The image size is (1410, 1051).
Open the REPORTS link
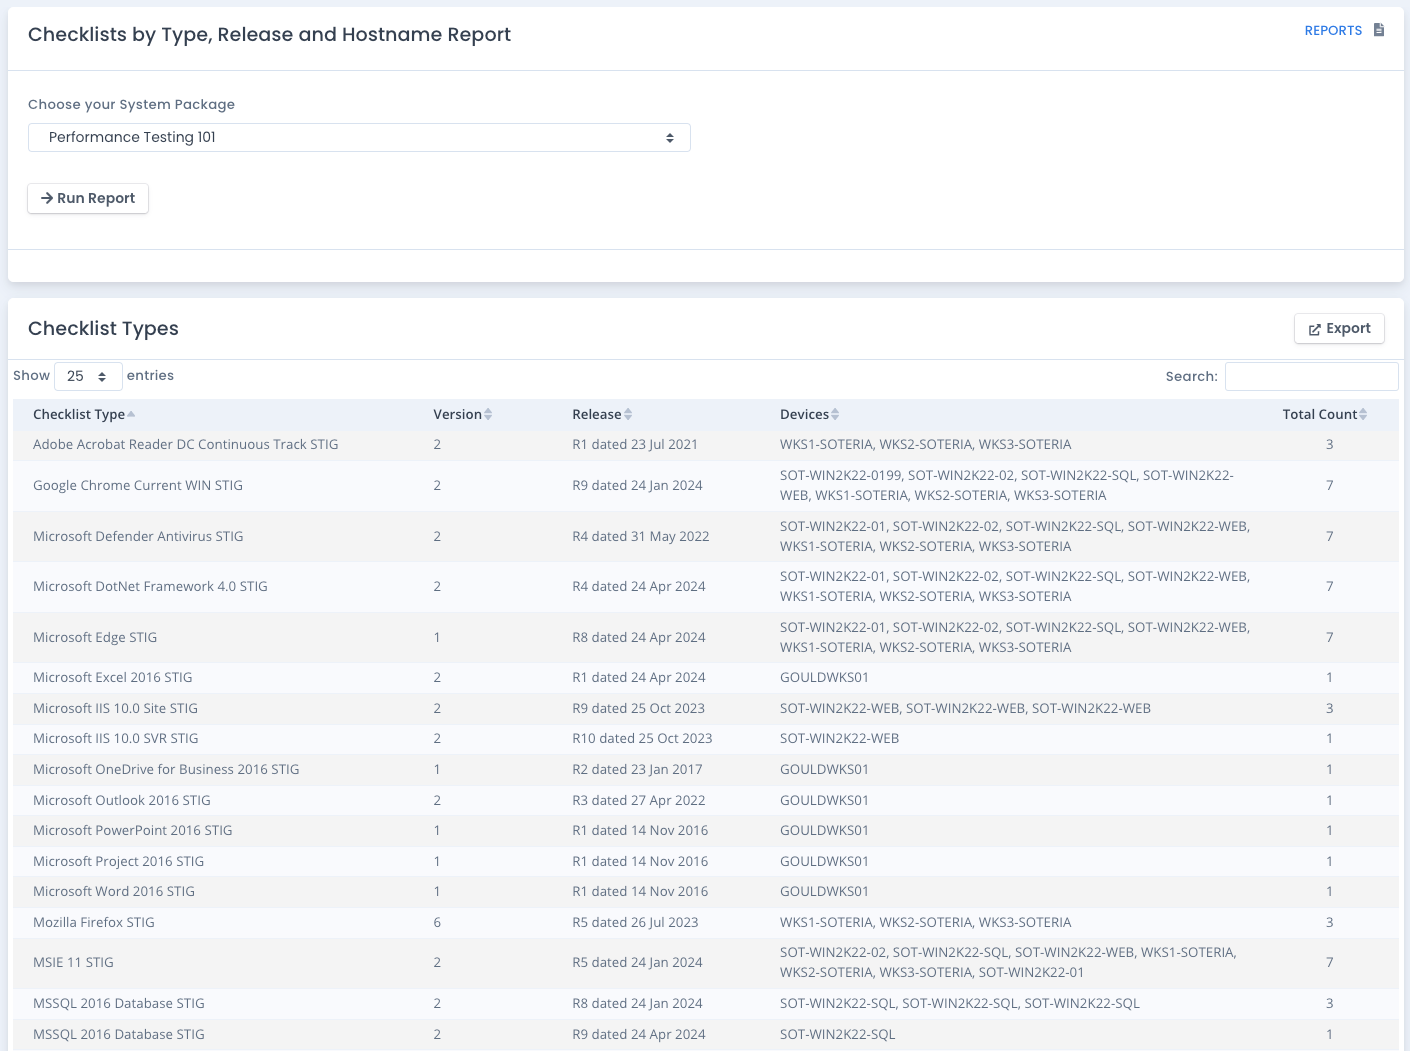[x=1333, y=31]
